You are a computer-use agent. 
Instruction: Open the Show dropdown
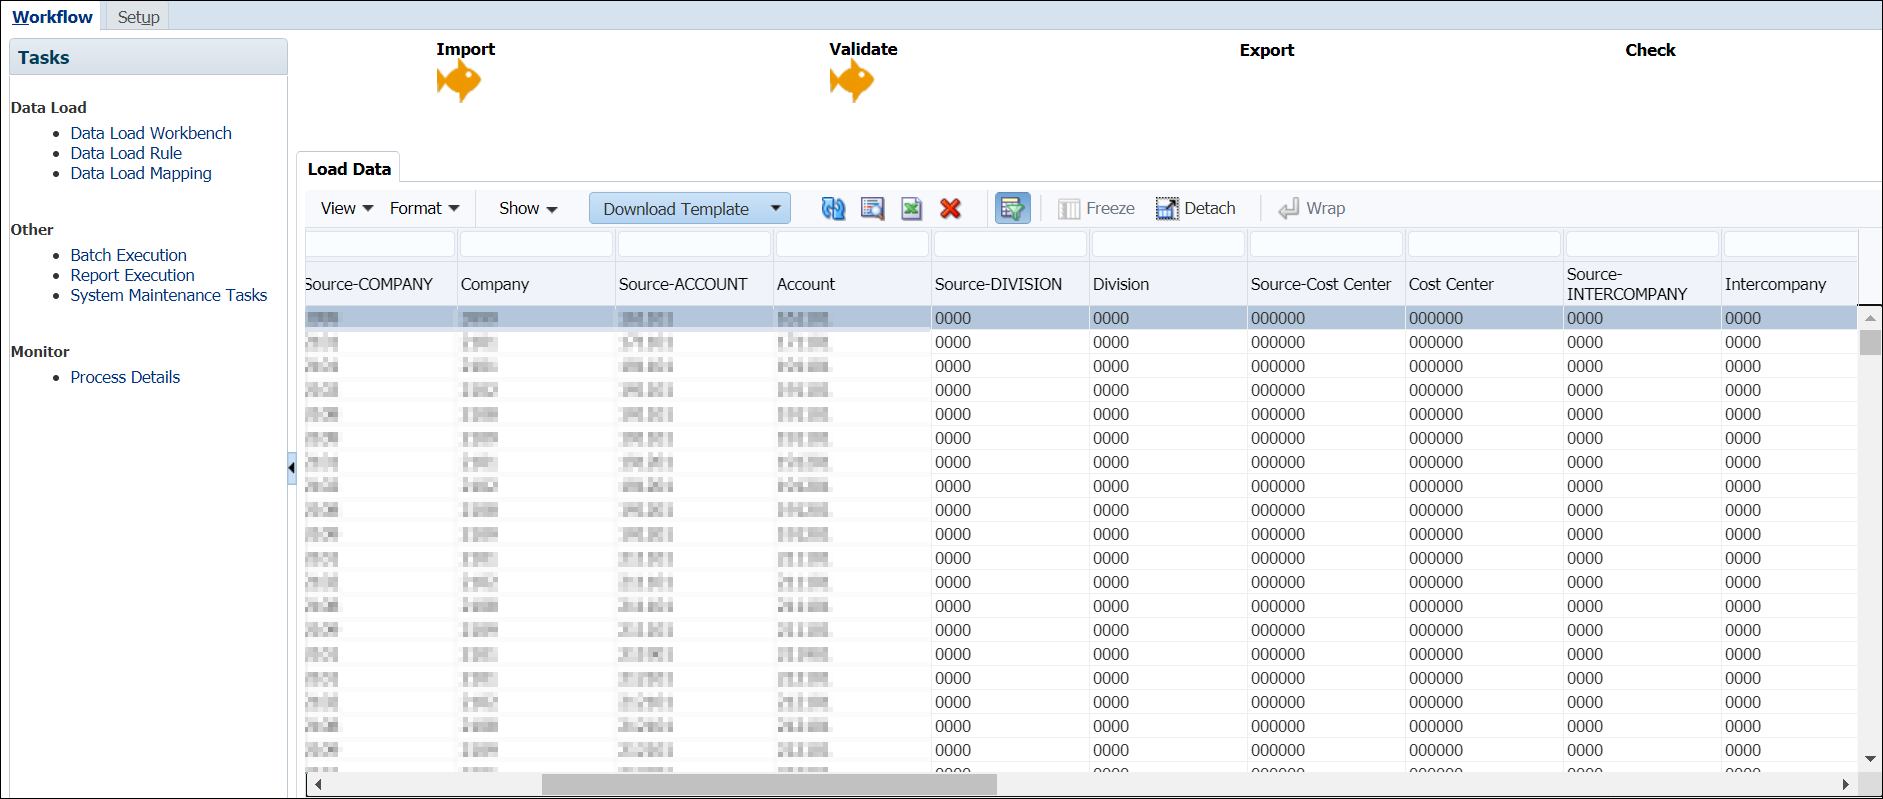click(528, 208)
